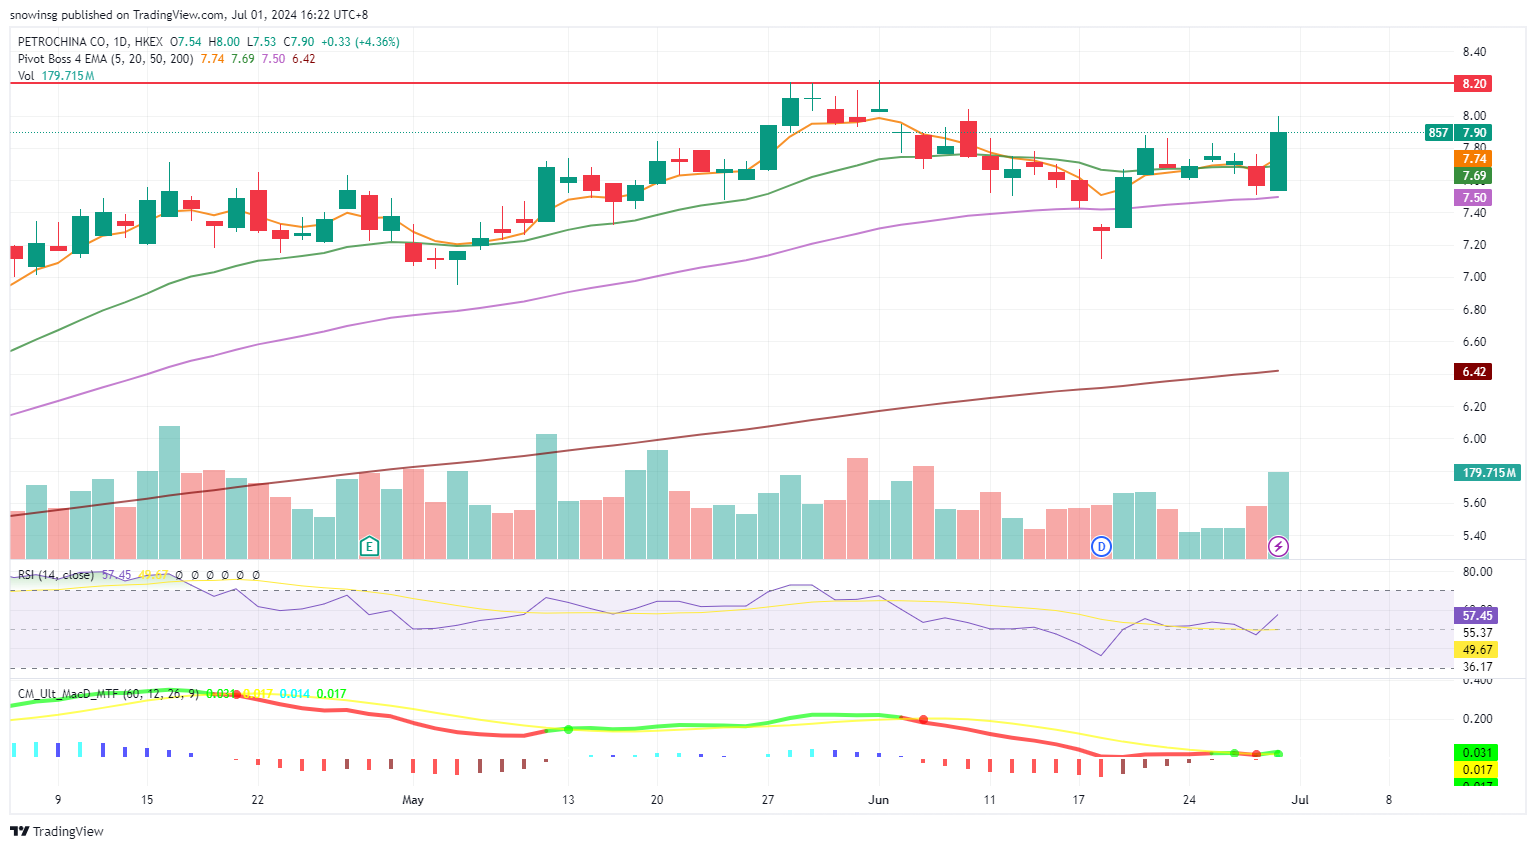This screenshot has height=849, width=1536.
Task: Click the purple 7.50 EMA axis label
Action: point(1474,198)
